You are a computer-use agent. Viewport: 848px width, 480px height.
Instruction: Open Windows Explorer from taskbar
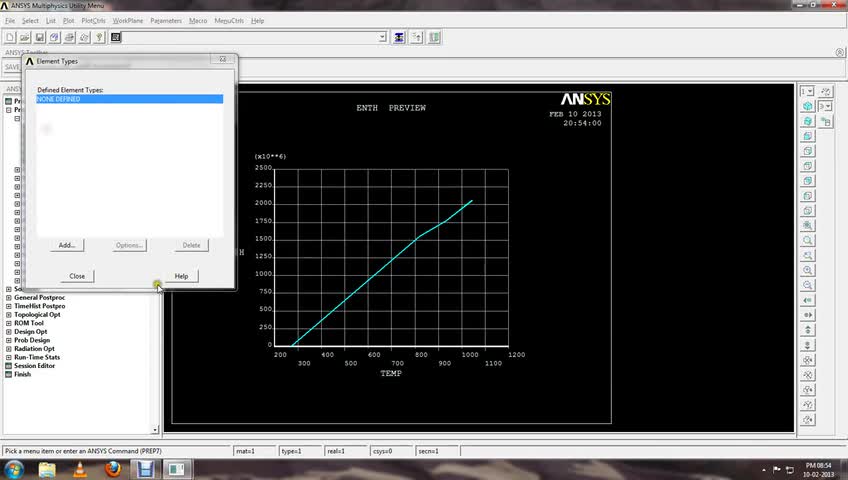(47, 469)
